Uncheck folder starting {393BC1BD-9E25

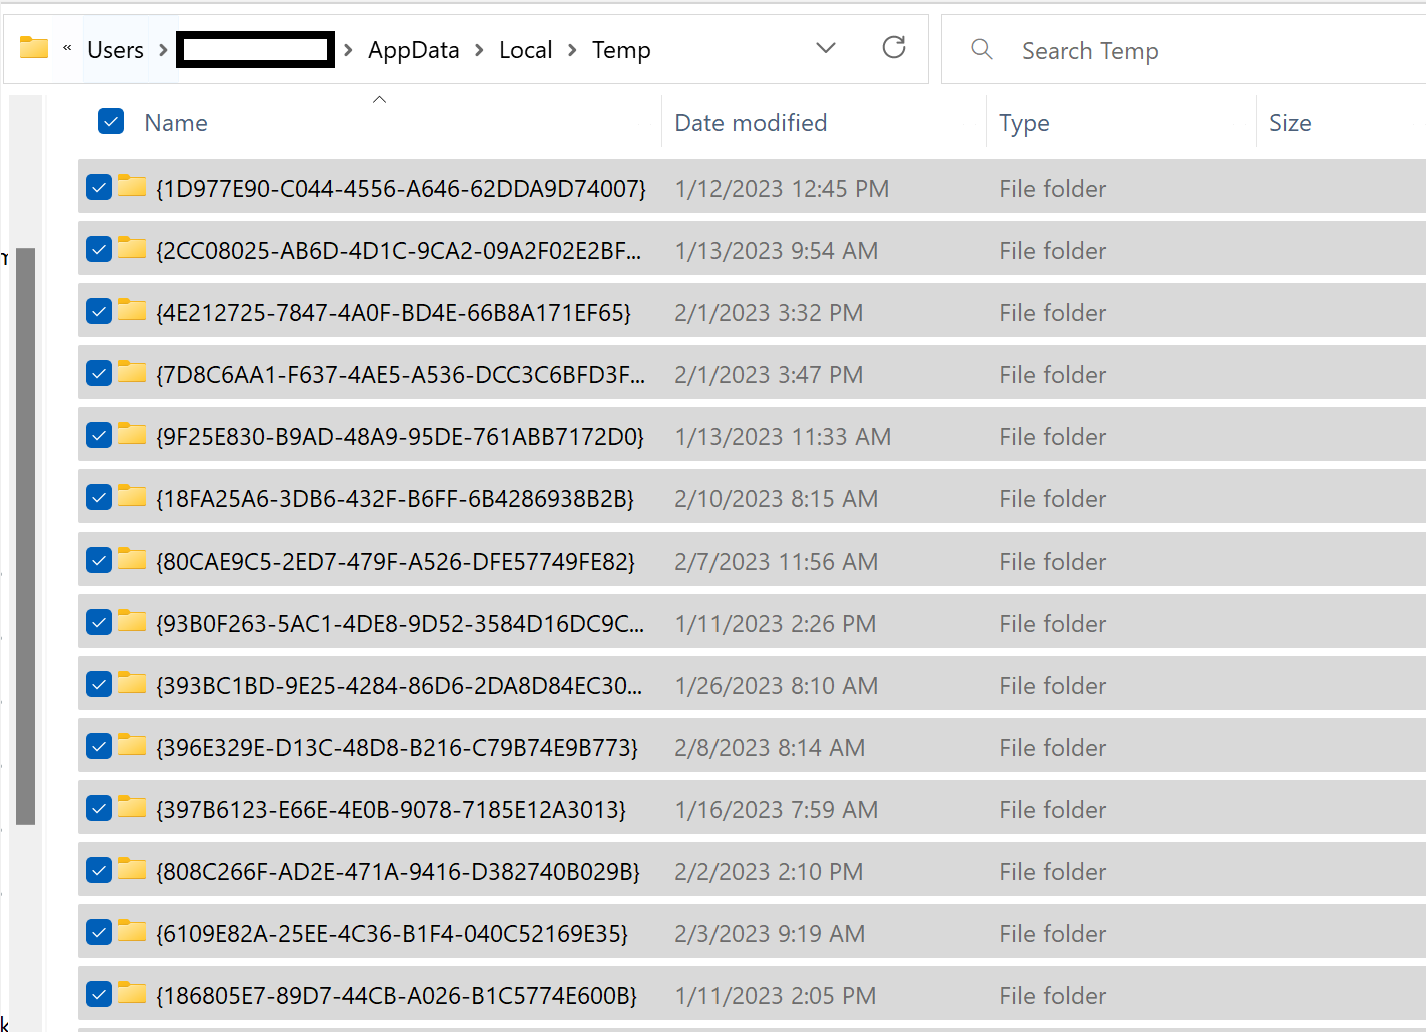[99, 684]
